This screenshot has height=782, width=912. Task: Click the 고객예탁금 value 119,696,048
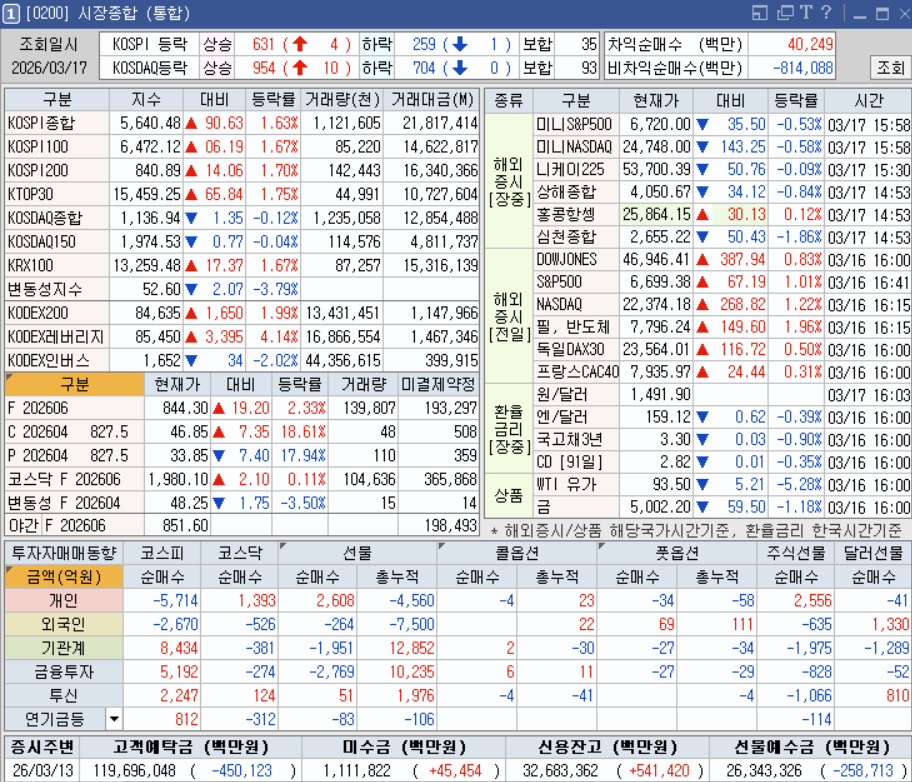click(x=134, y=770)
